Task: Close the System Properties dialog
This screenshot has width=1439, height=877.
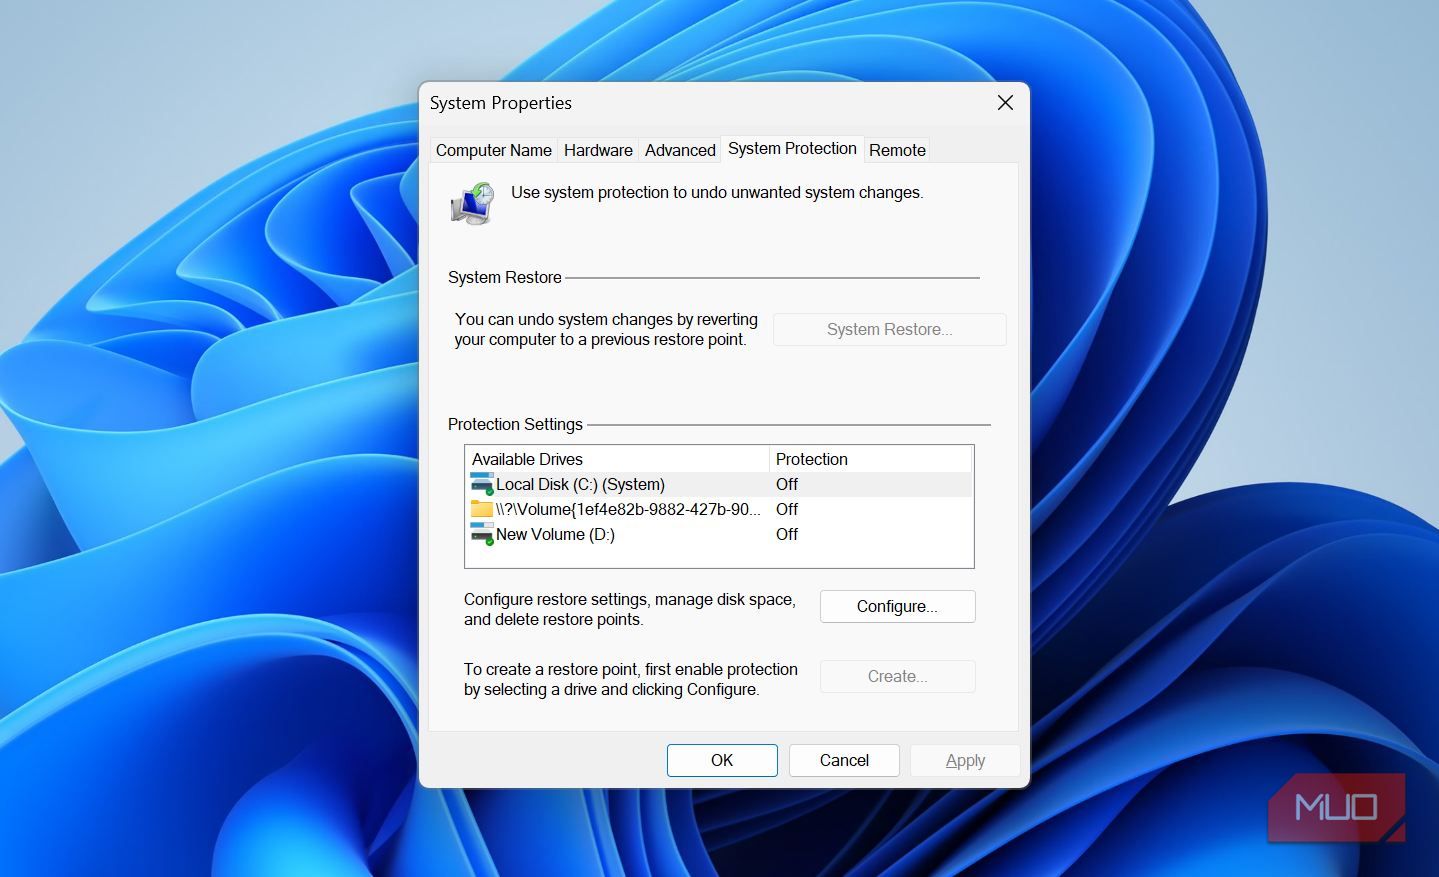Action: (x=1005, y=103)
